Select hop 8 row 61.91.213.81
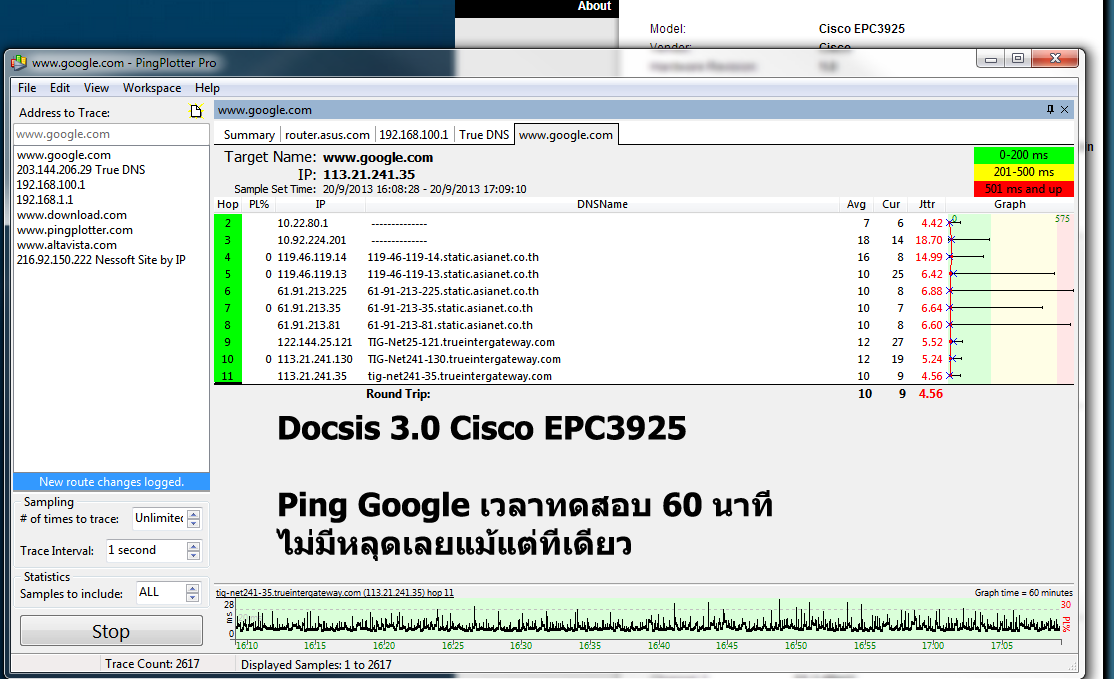 pos(644,325)
